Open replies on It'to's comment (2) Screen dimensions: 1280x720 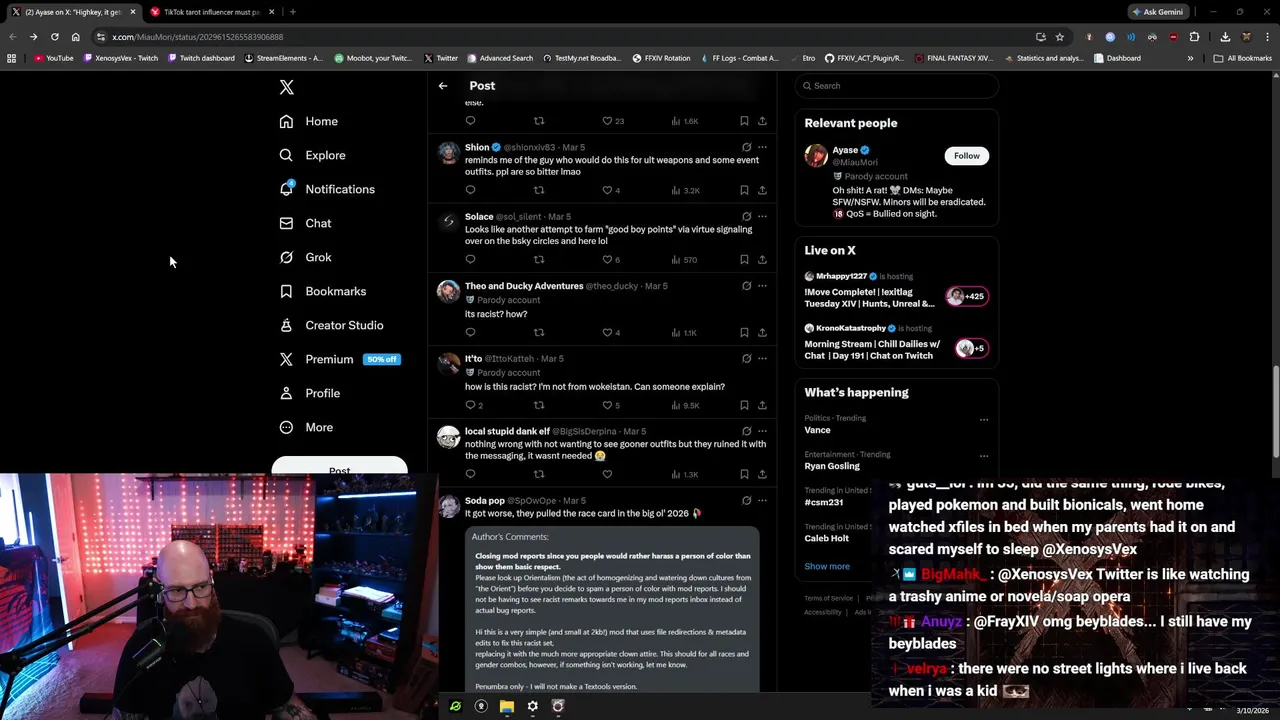click(x=474, y=405)
